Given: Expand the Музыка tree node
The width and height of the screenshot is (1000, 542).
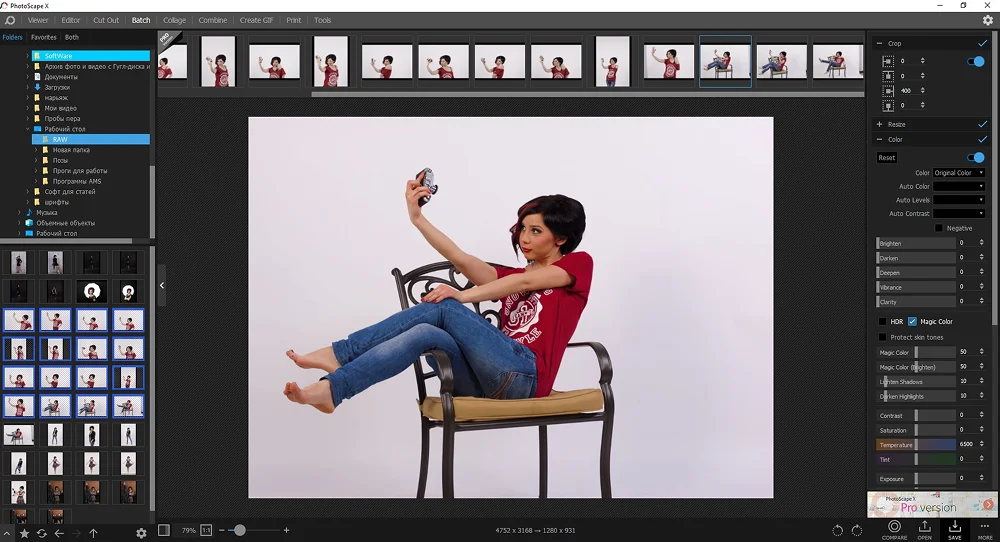Looking at the screenshot, I should click(x=19, y=212).
